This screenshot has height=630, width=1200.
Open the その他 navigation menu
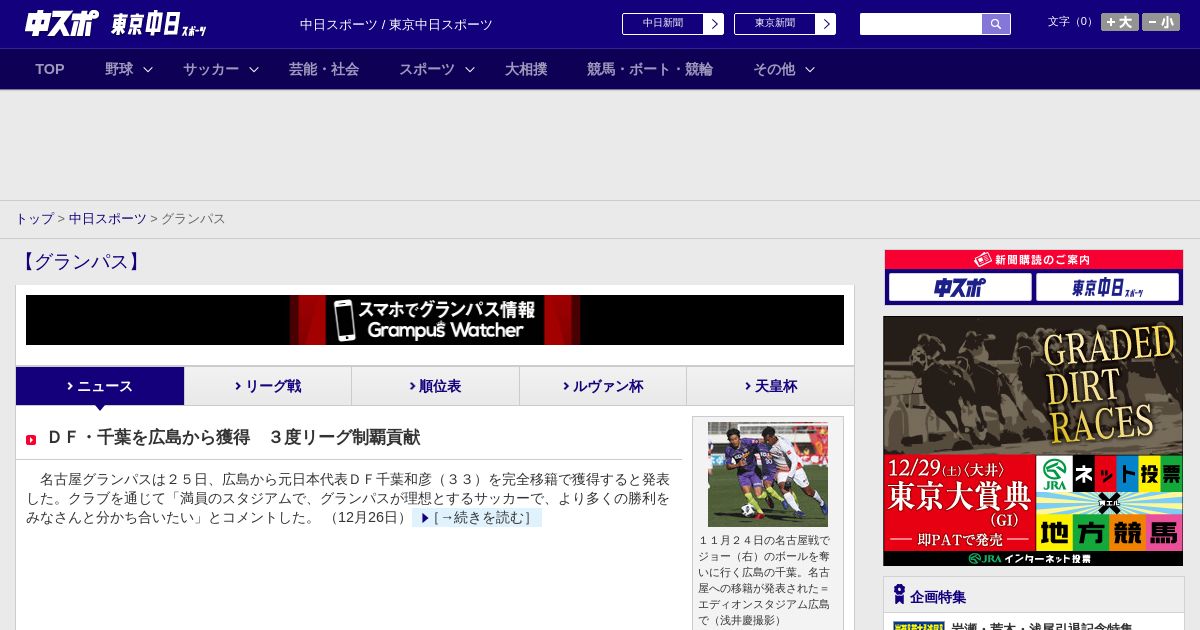[774, 69]
